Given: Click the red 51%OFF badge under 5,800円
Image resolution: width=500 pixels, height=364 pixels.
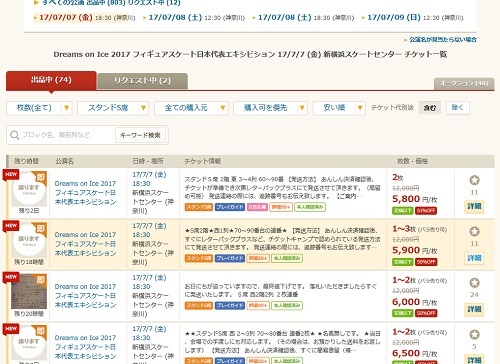Looking at the screenshot, I should click(x=426, y=211).
